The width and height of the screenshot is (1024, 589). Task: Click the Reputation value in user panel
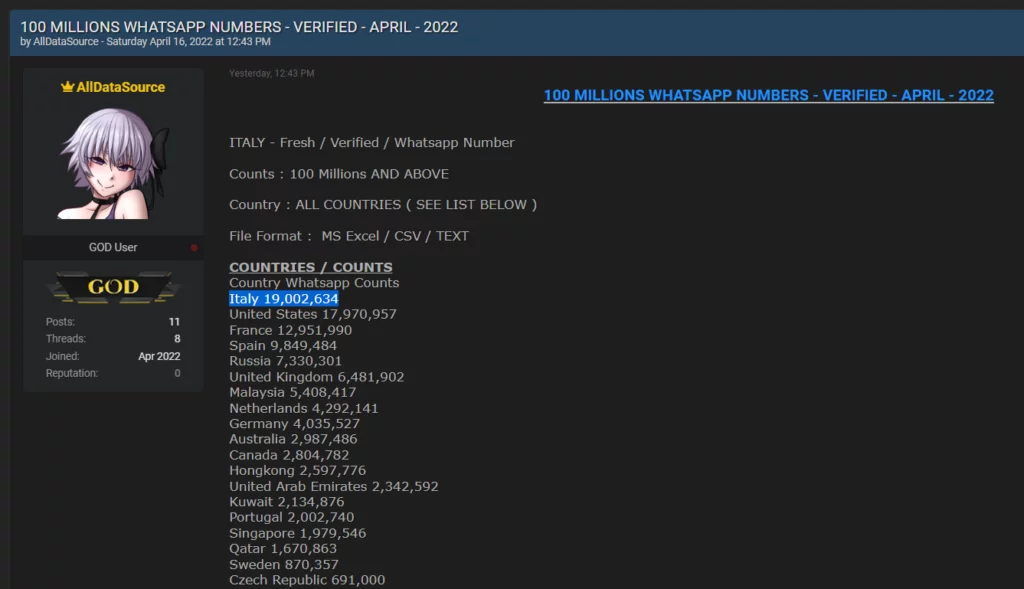pyautogui.click(x=177, y=373)
